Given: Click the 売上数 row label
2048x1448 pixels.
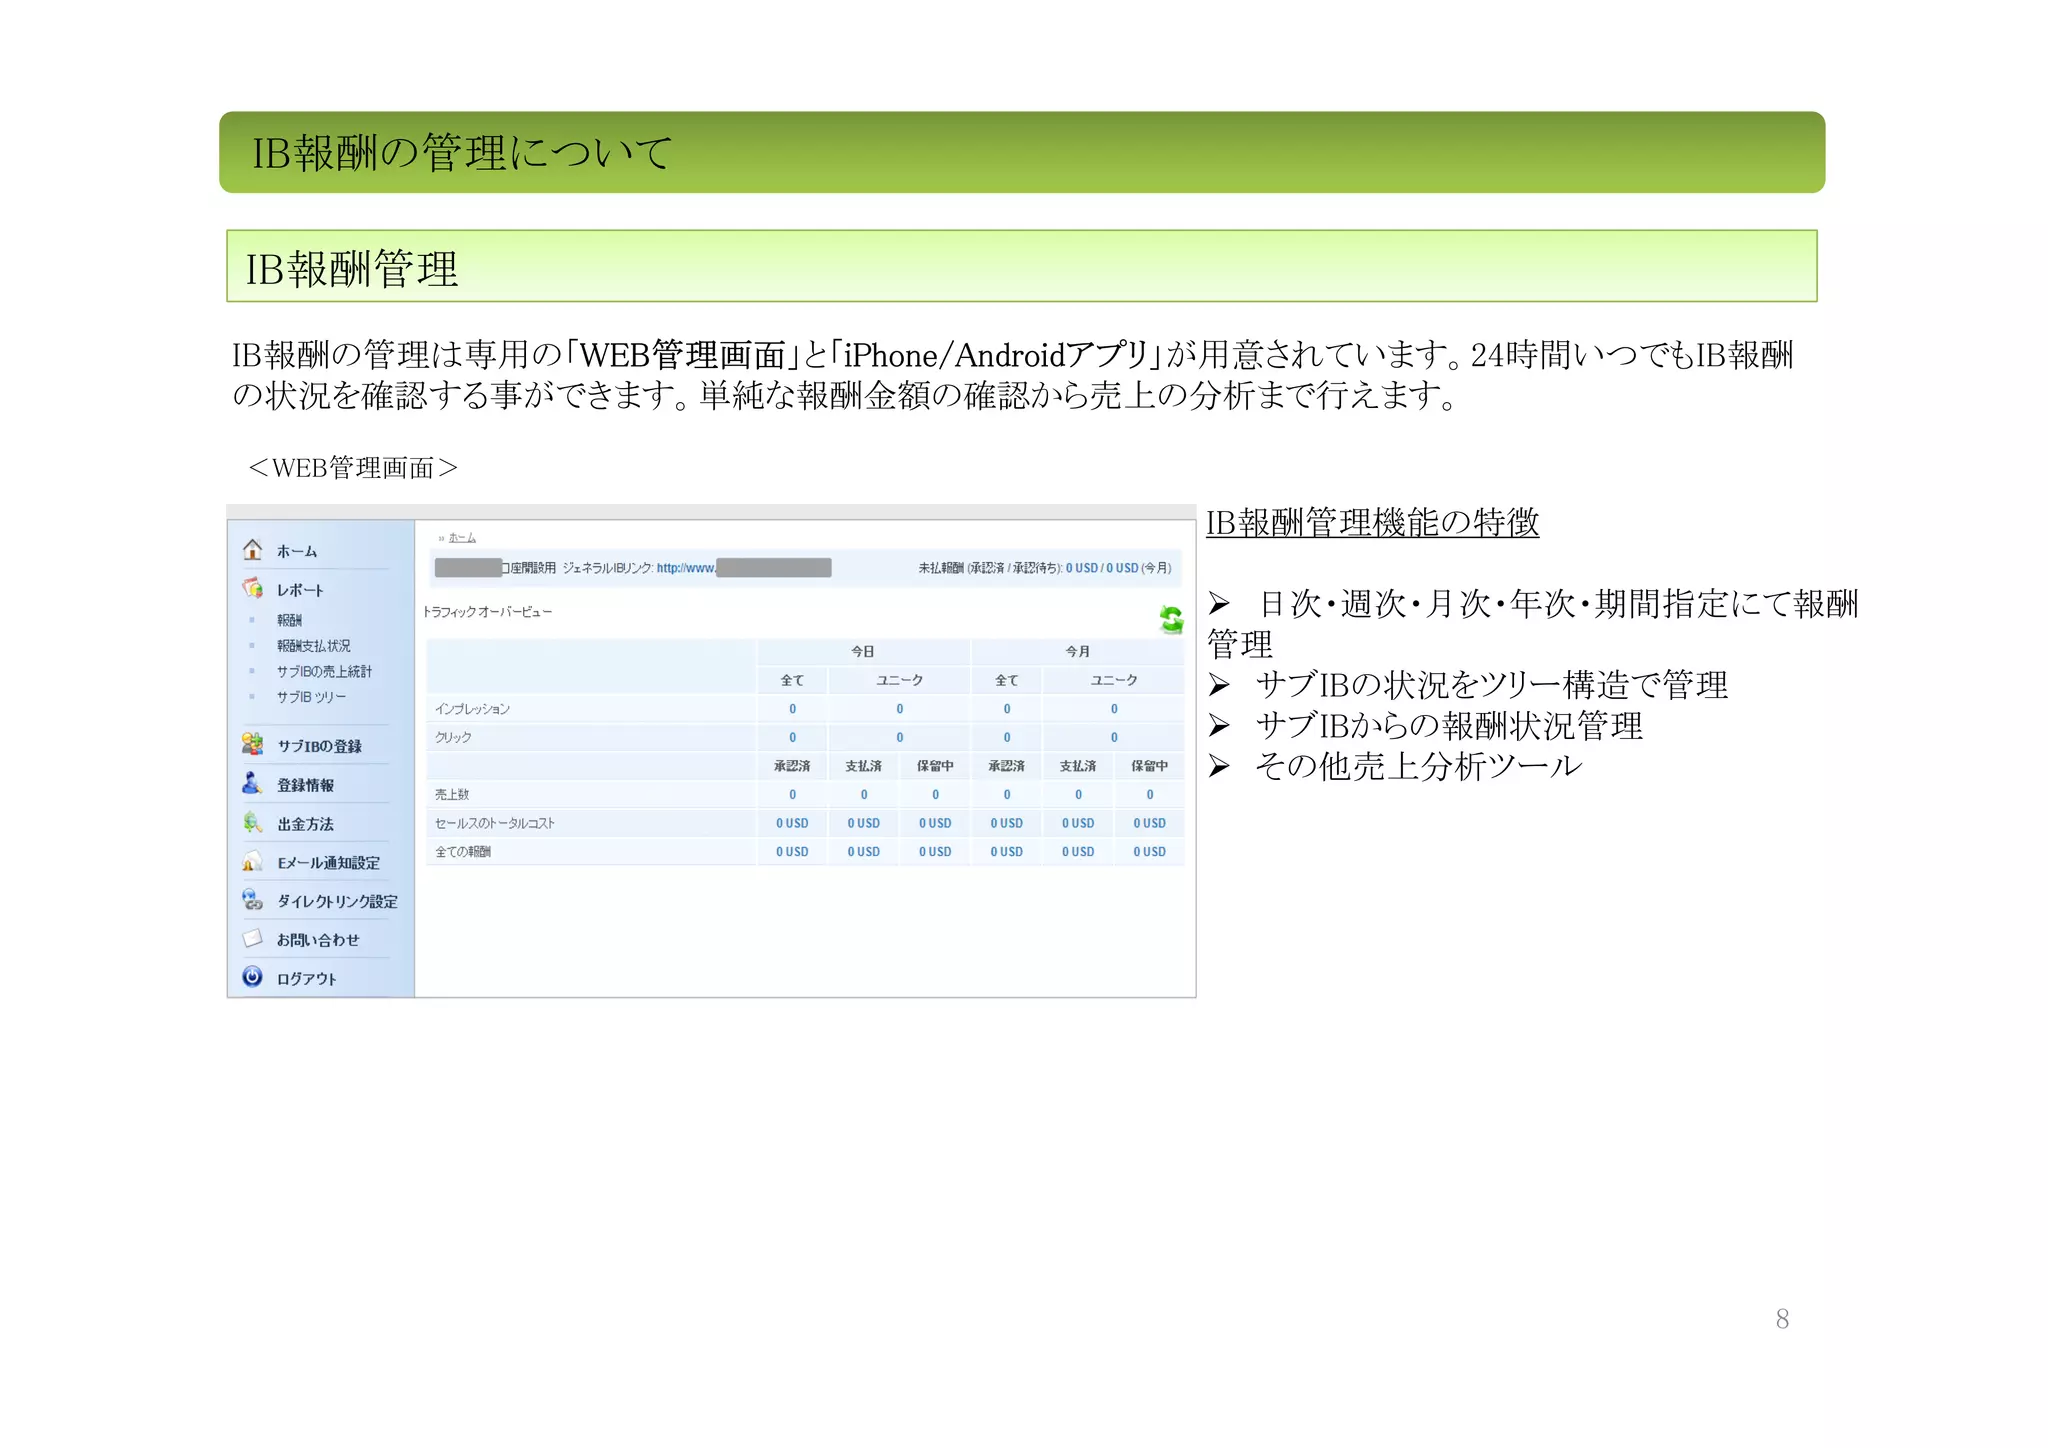Looking at the screenshot, I should (x=452, y=794).
